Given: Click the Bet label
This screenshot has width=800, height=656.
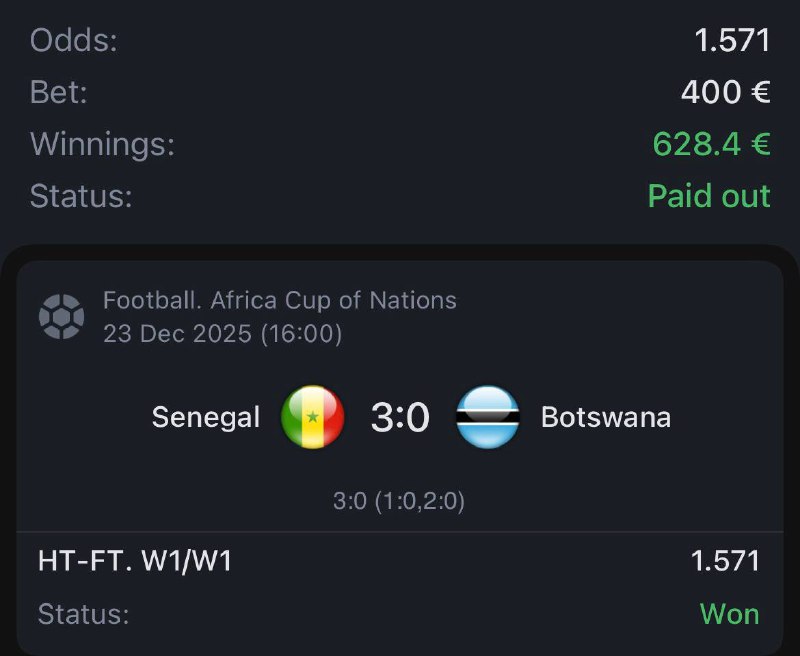Looking at the screenshot, I should coord(59,92).
